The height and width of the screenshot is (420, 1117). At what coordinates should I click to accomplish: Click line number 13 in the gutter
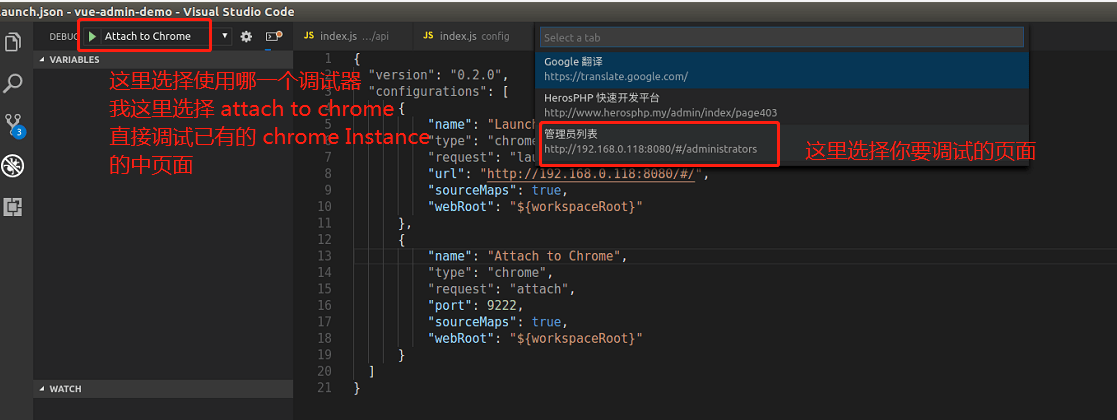click(325, 256)
